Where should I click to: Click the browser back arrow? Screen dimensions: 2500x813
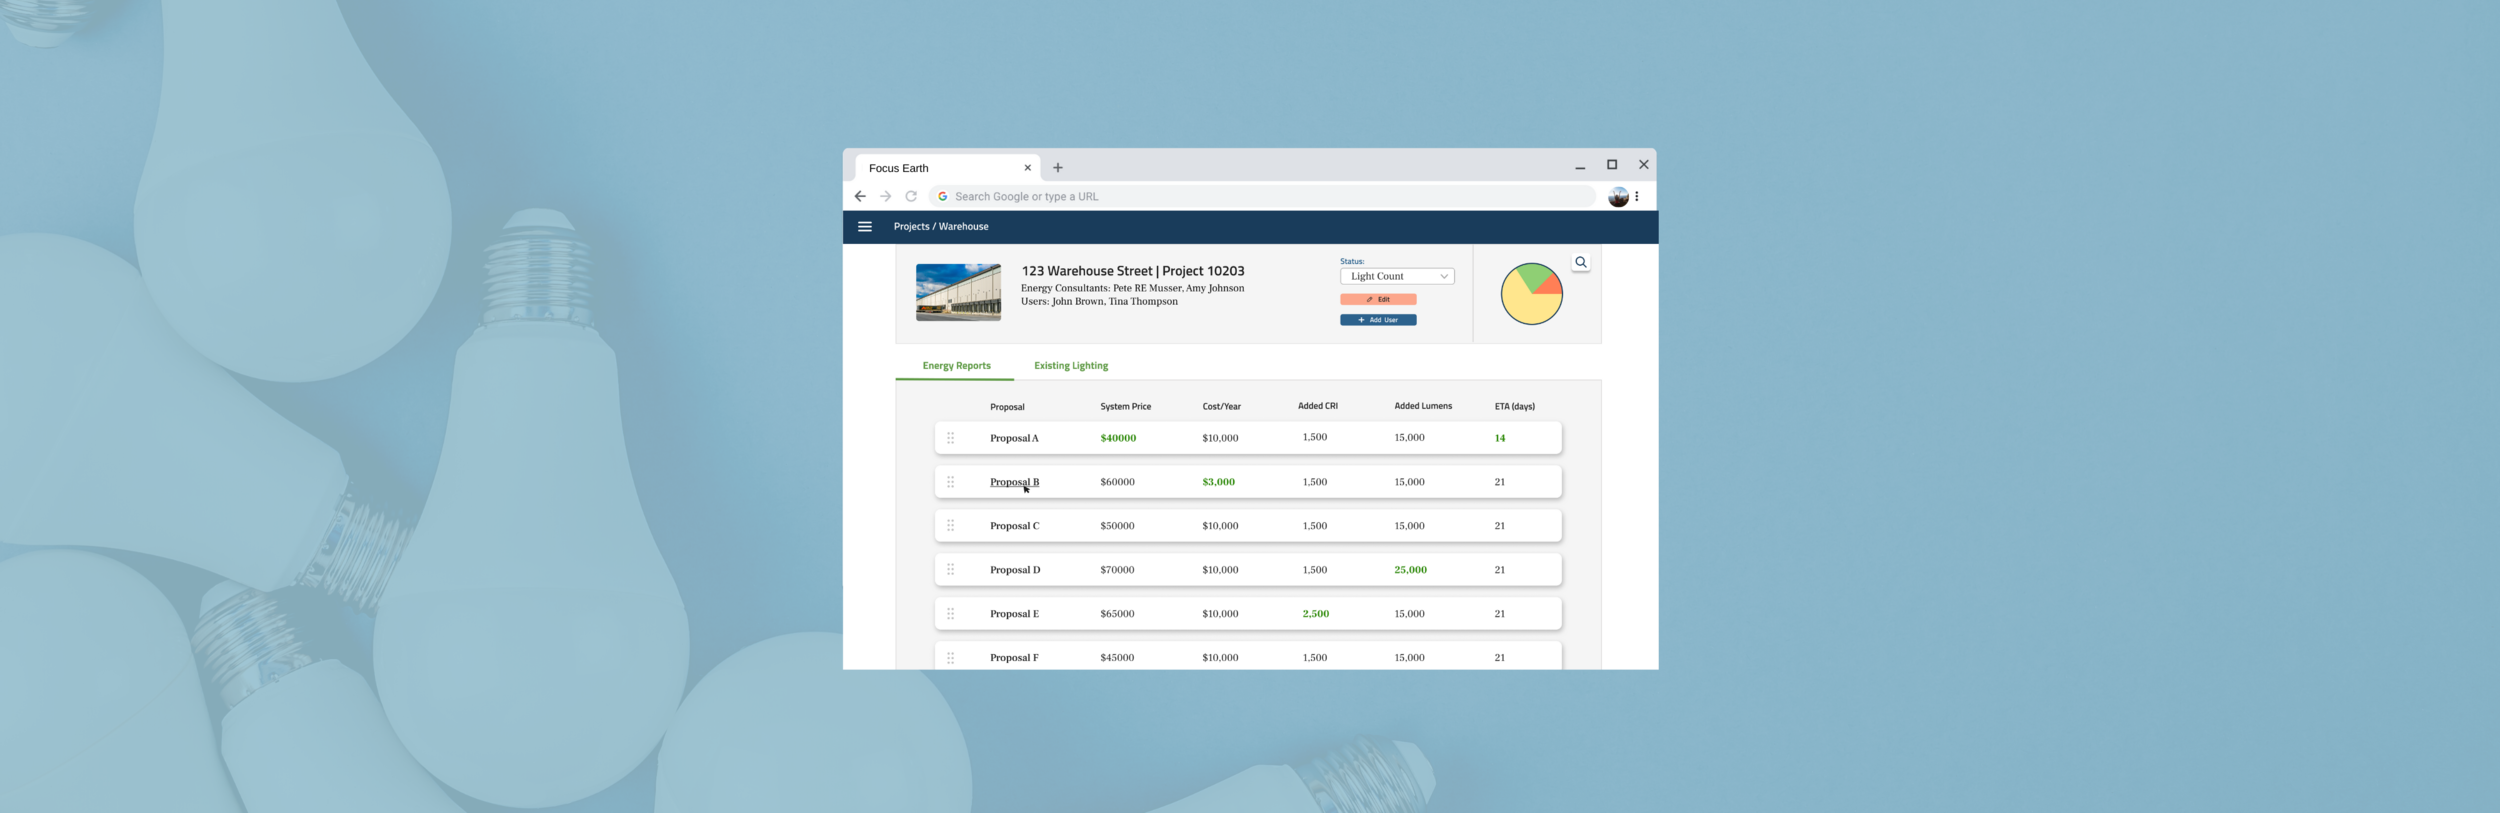pos(860,197)
